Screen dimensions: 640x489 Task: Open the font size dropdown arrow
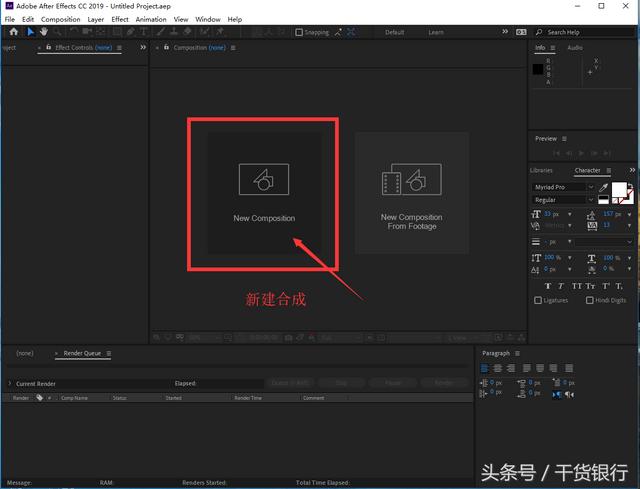(x=570, y=214)
